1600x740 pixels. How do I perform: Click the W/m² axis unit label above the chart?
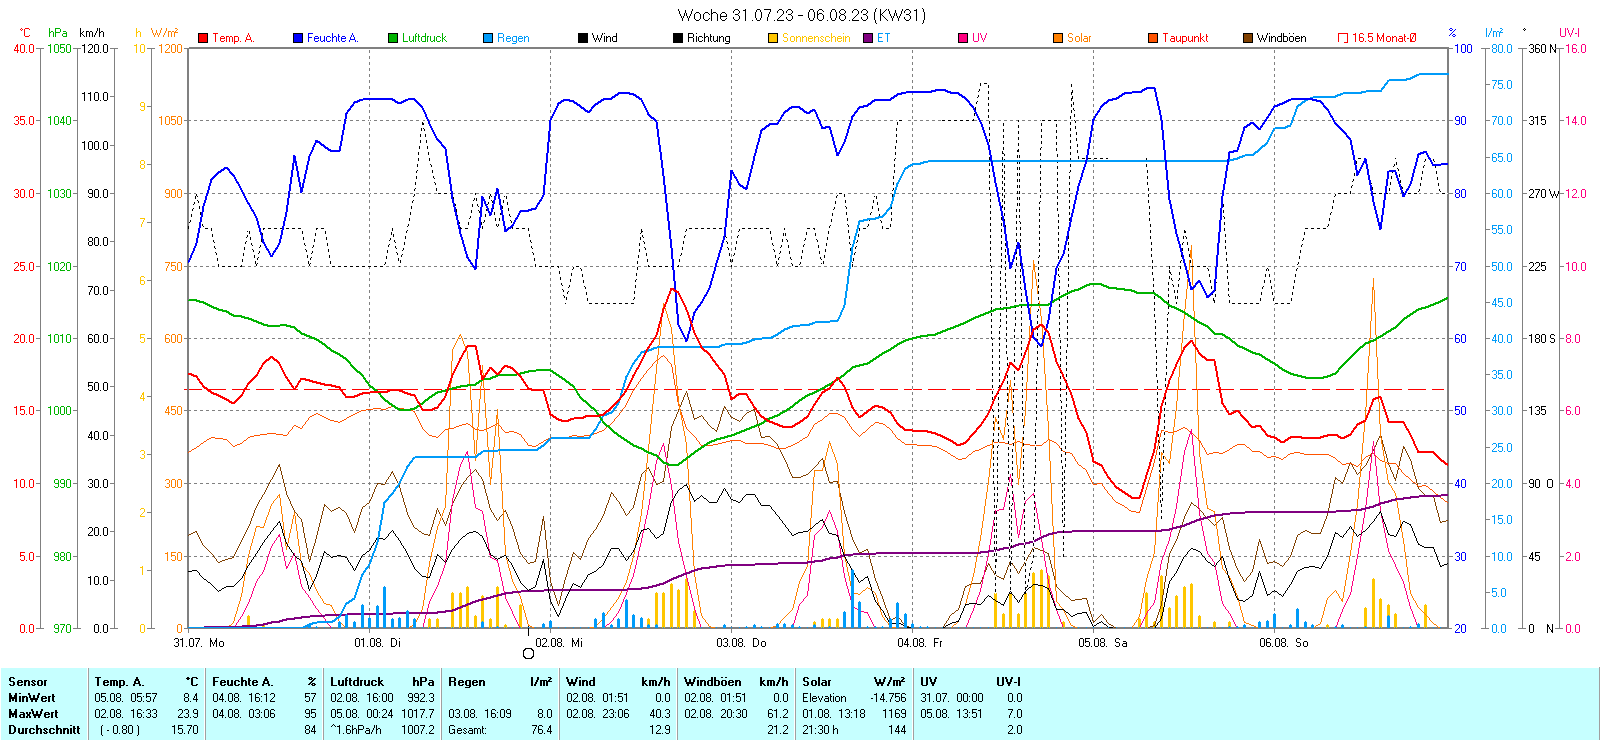click(167, 33)
